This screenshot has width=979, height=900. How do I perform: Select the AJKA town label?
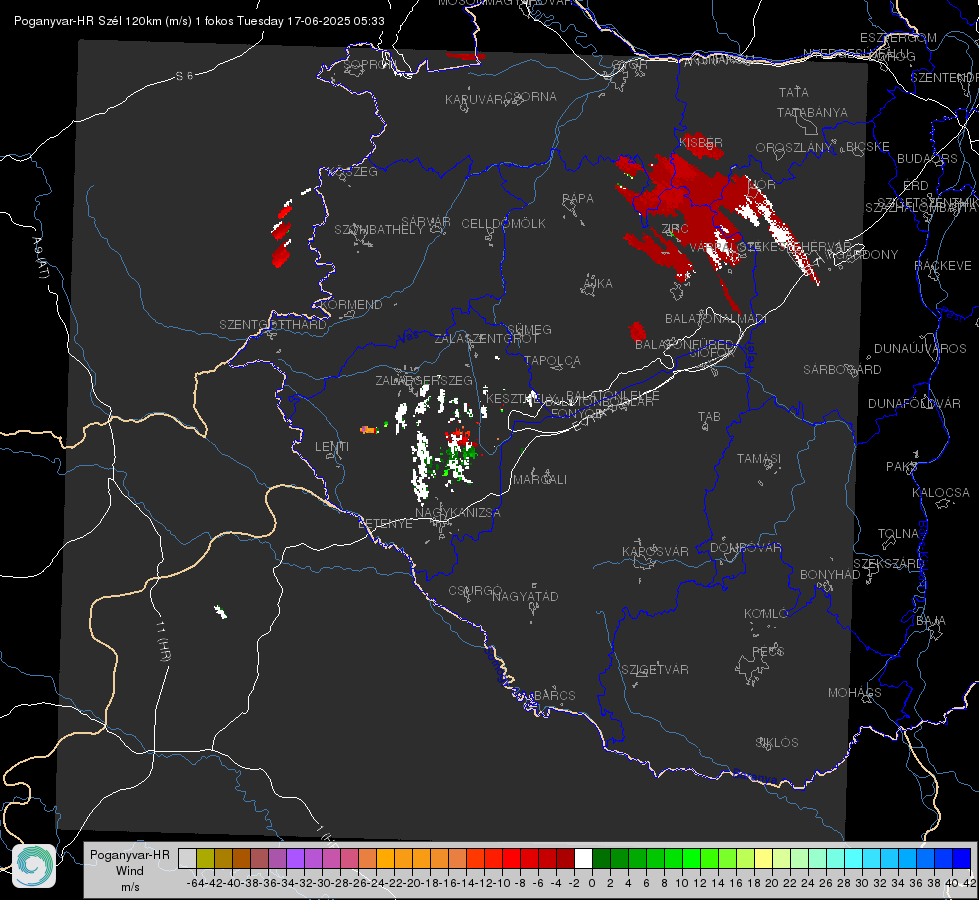pyautogui.click(x=598, y=284)
